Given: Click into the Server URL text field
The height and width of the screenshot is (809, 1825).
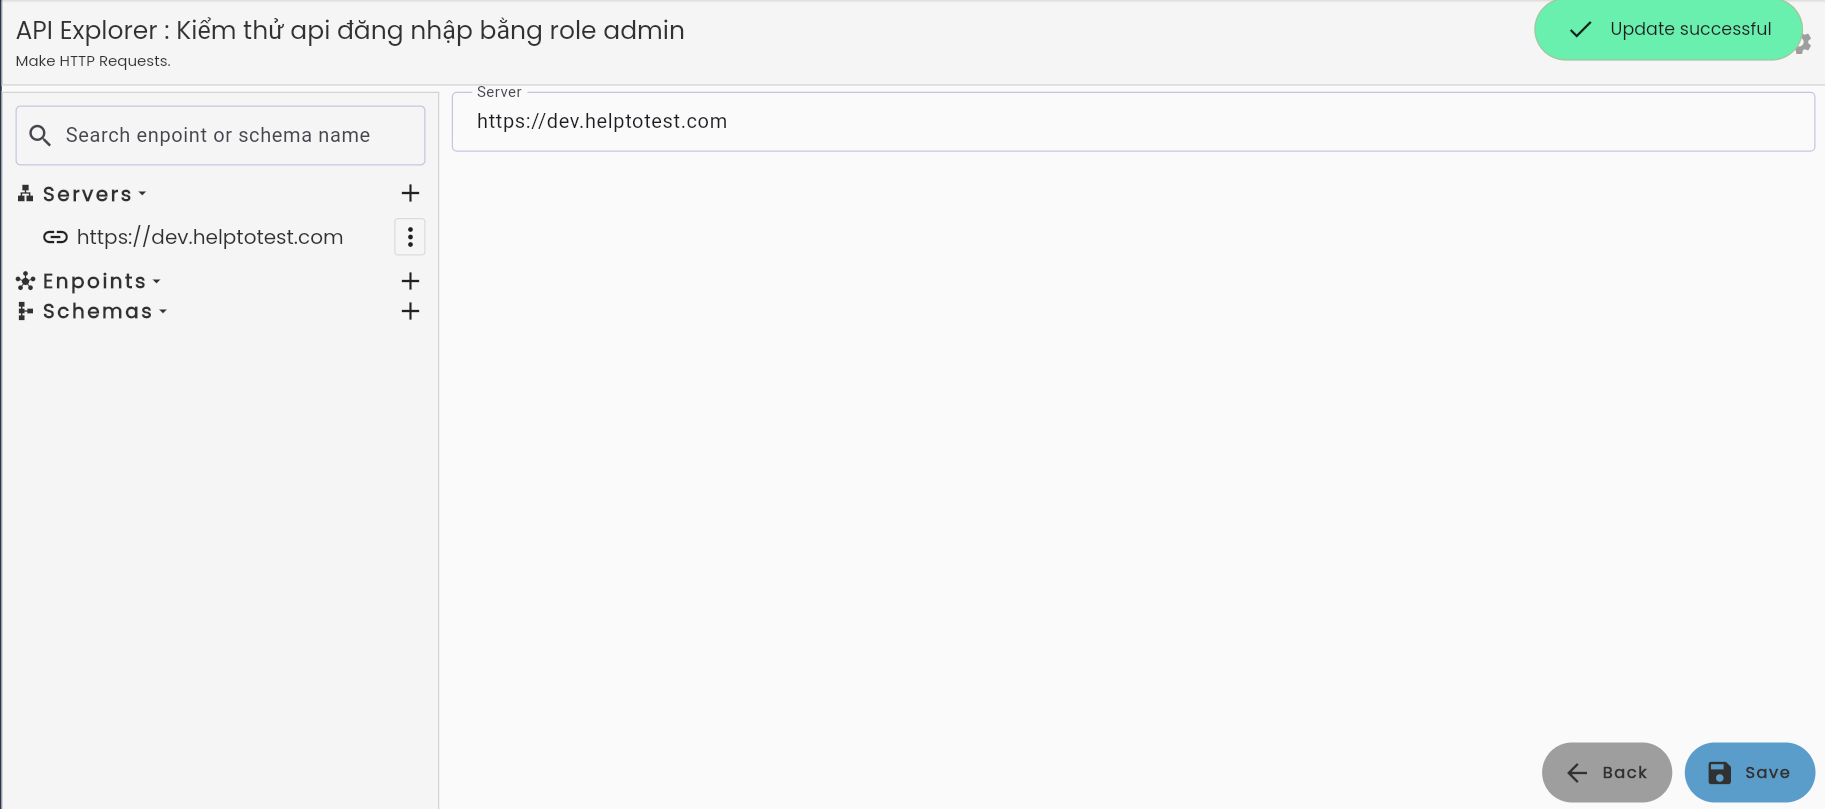Looking at the screenshot, I should 1133,122.
